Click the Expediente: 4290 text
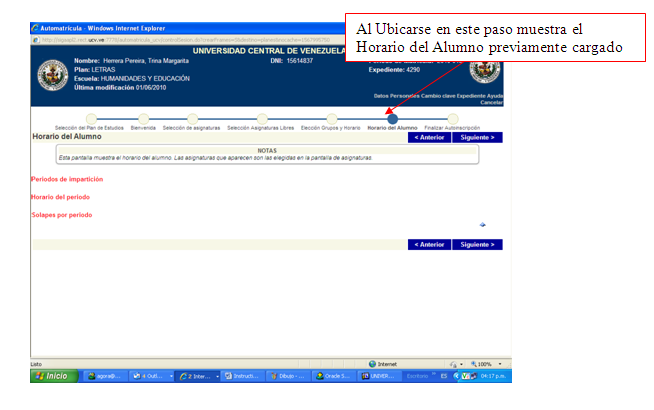The width and height of the screenshot is (654, 410). [x=394, y=70]
